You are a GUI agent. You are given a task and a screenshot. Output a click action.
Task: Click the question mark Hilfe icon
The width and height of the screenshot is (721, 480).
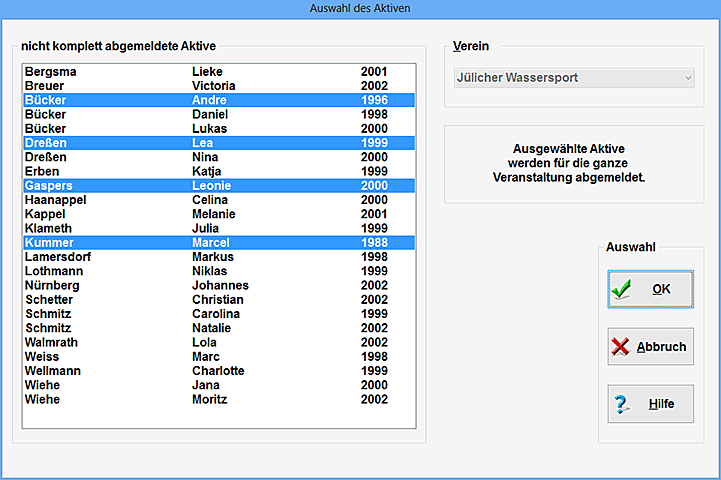click(623, 404)
